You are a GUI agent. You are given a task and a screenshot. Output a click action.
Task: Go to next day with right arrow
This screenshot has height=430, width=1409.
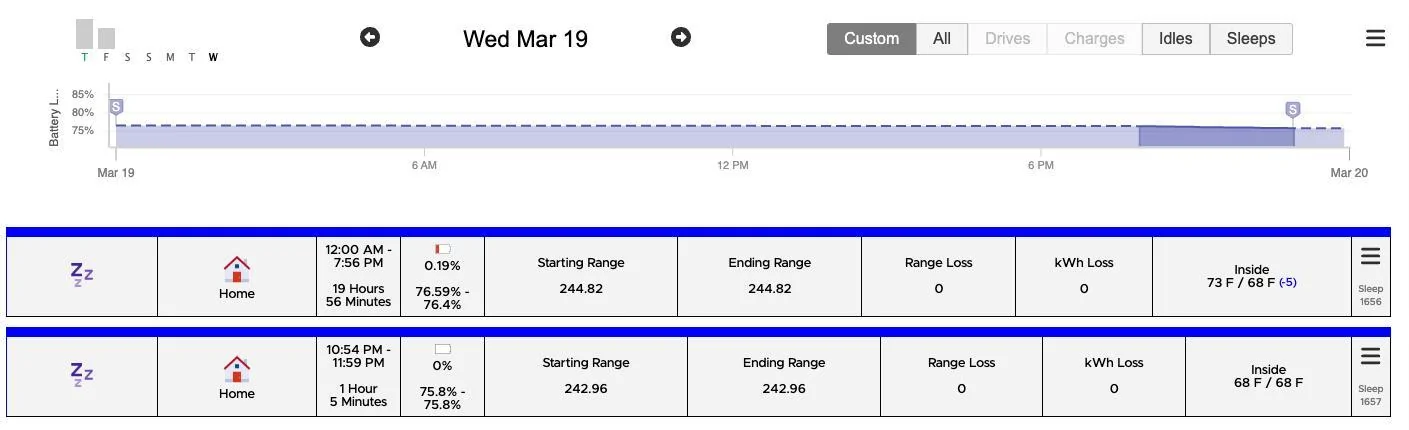(681, 37)
